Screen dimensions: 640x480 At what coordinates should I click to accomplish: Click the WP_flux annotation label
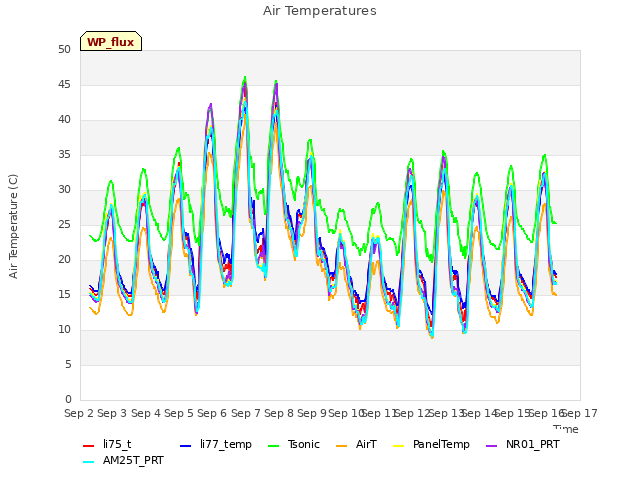click(111, 42)
